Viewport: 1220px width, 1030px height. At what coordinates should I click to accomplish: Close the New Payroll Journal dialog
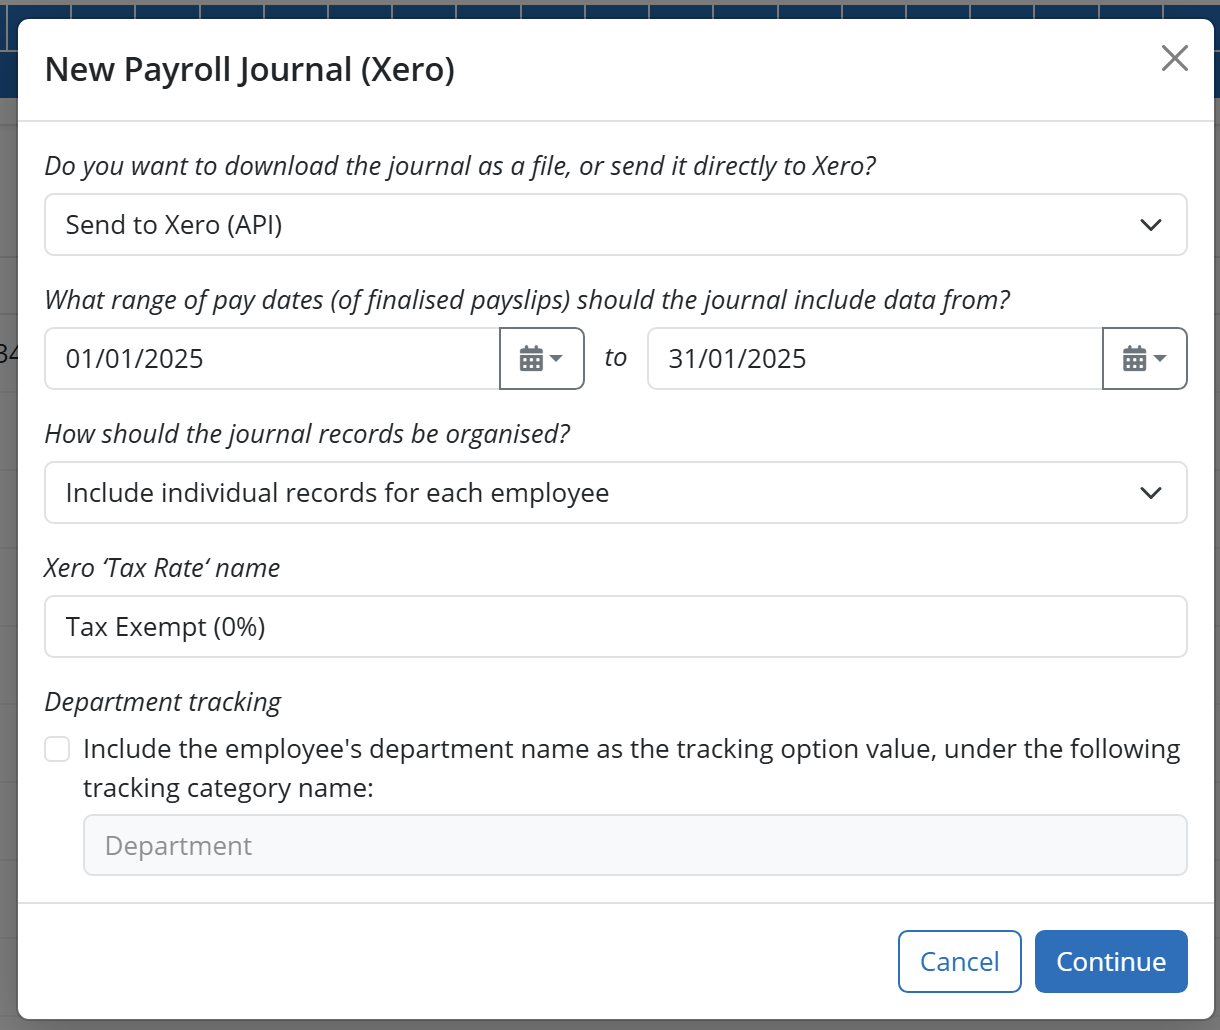1174,59
